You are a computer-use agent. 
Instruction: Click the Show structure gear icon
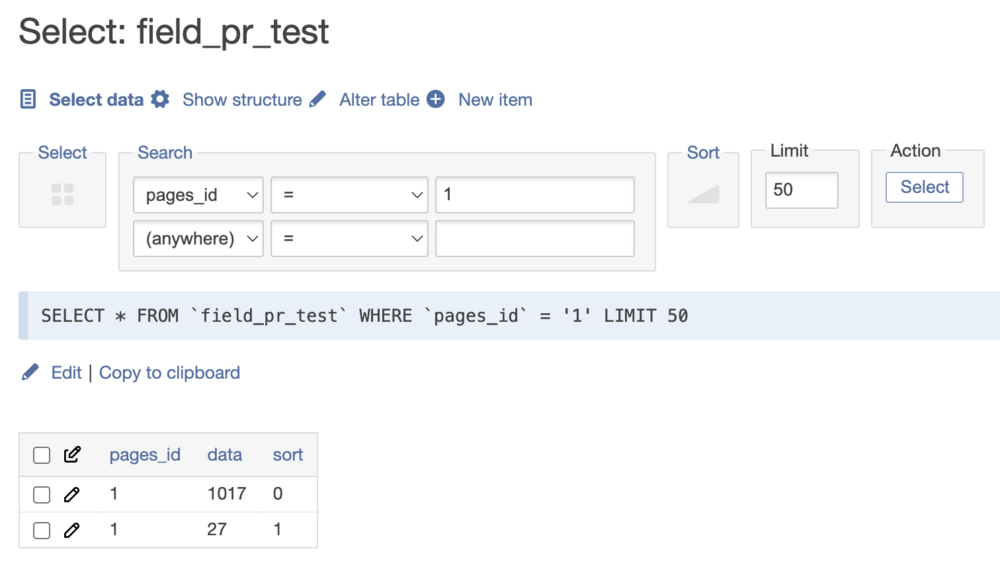tap(160, 100)
